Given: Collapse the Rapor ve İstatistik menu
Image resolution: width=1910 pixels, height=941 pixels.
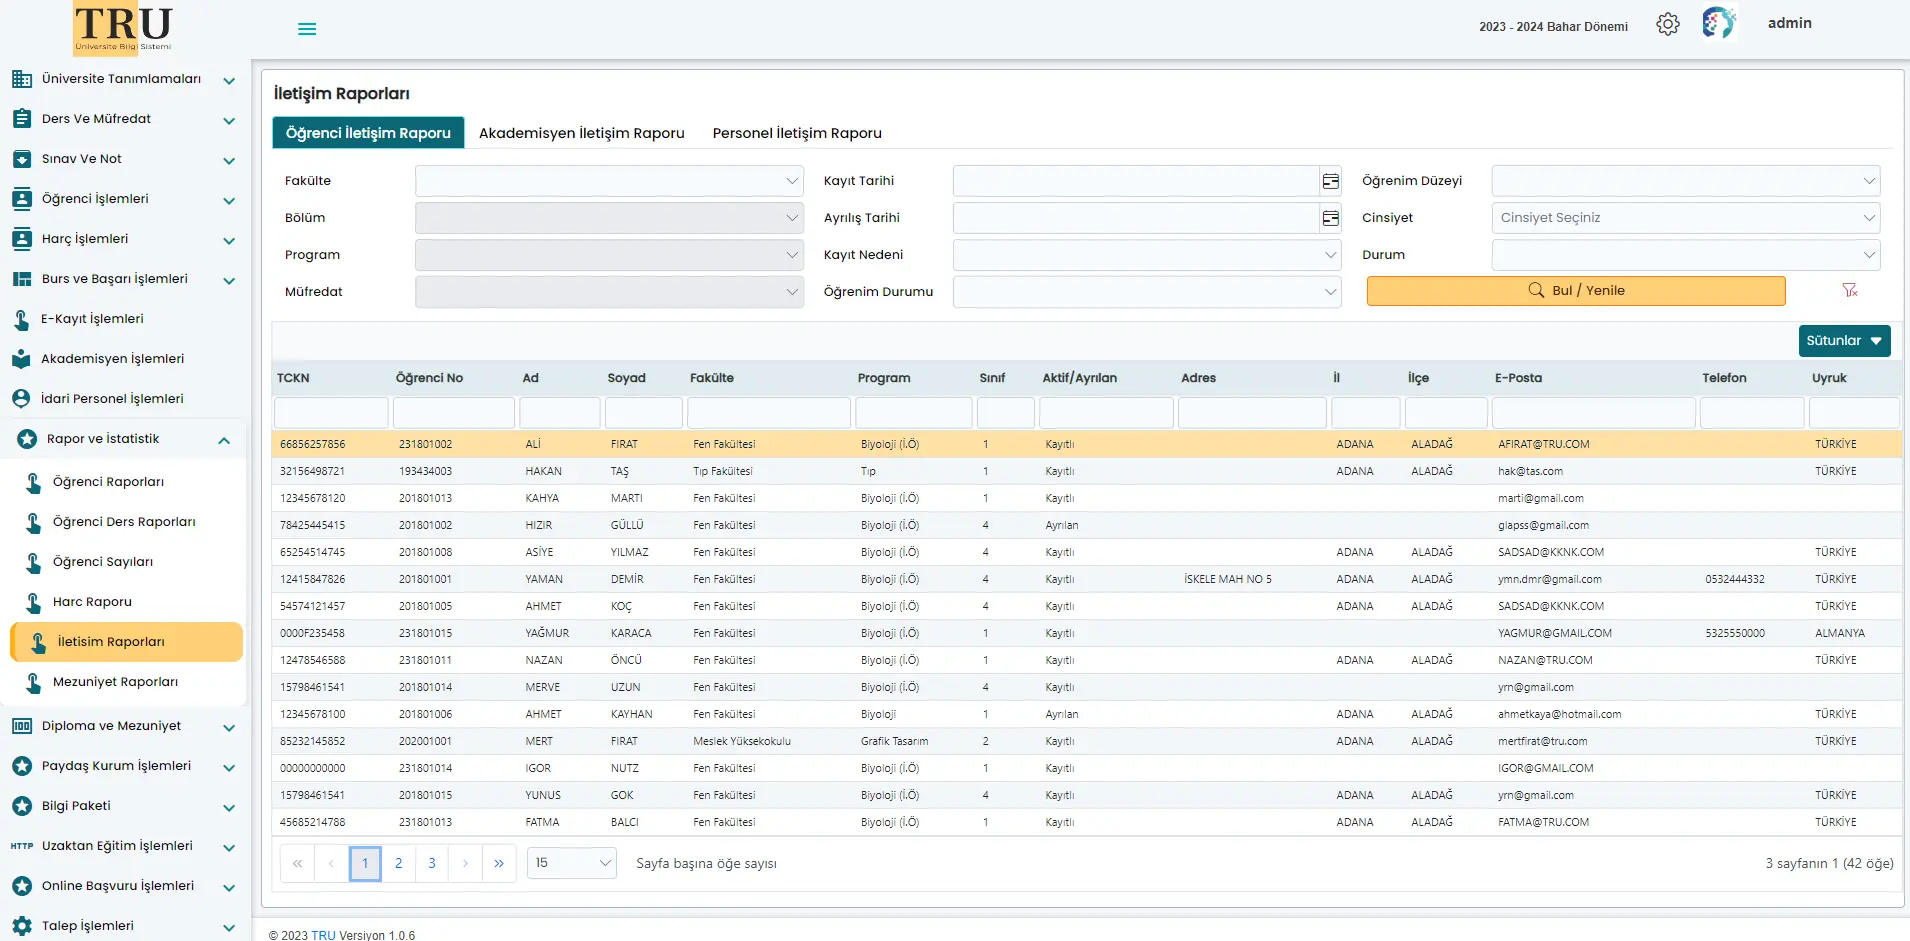Looking at the screenshot, I should (x=224, y=440).
